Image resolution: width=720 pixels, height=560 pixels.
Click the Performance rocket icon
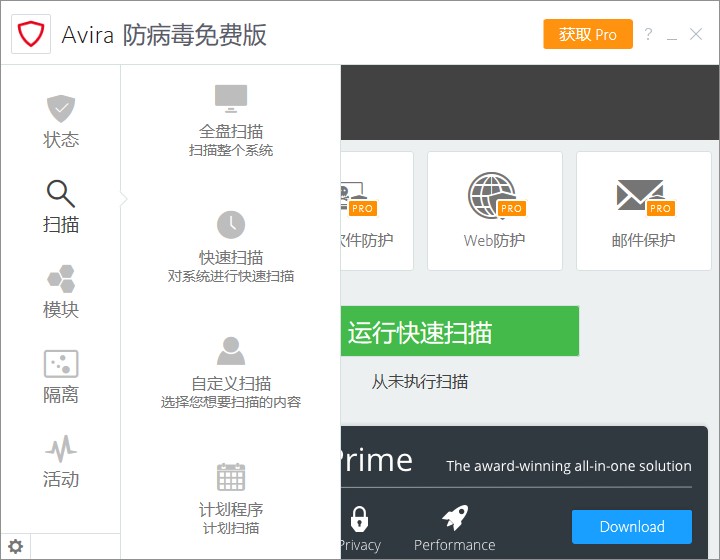click(455, 518)
